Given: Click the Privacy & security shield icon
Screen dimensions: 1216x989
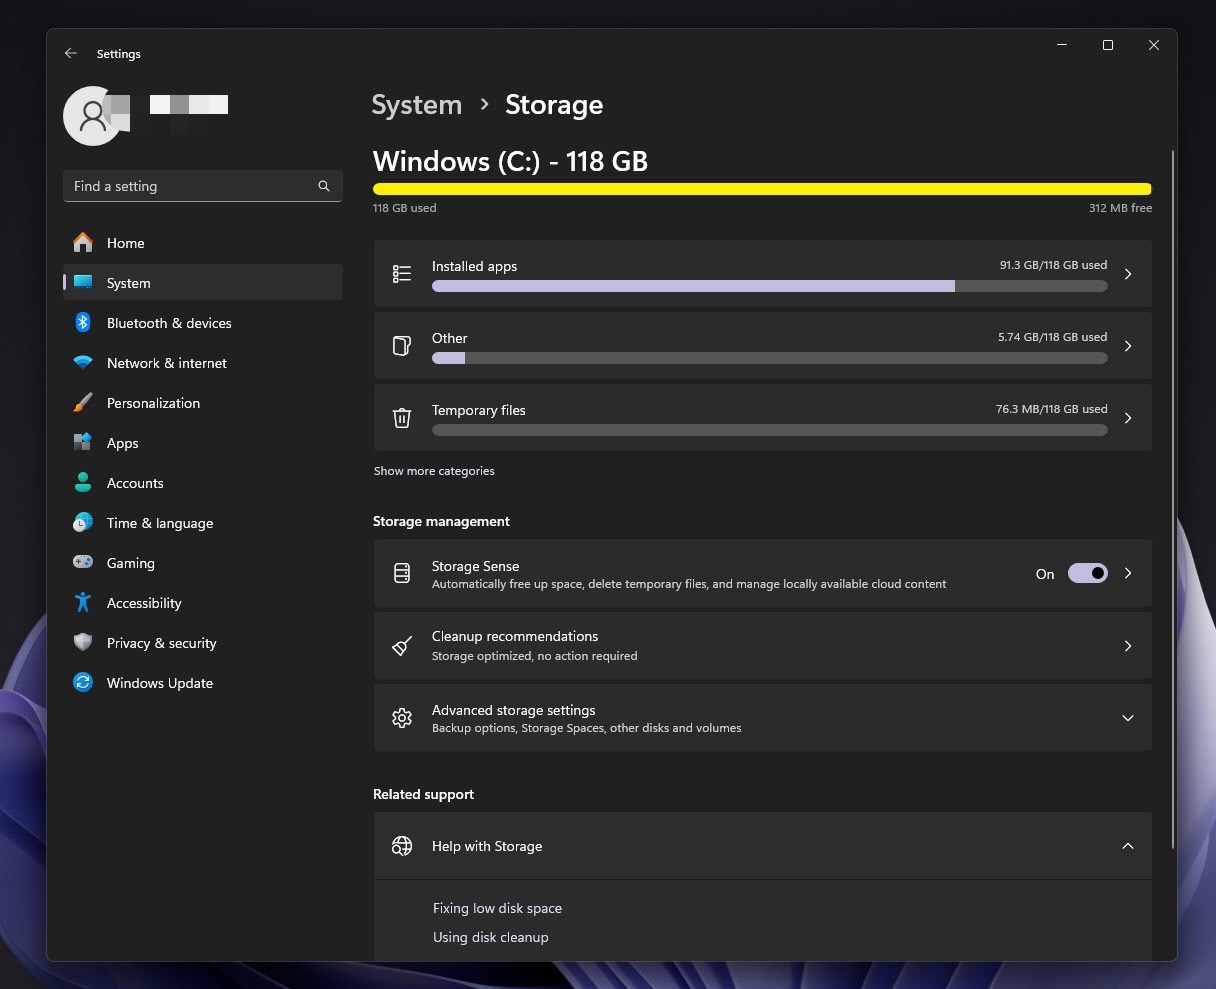Looking at the screenshot, I should 83,643.
